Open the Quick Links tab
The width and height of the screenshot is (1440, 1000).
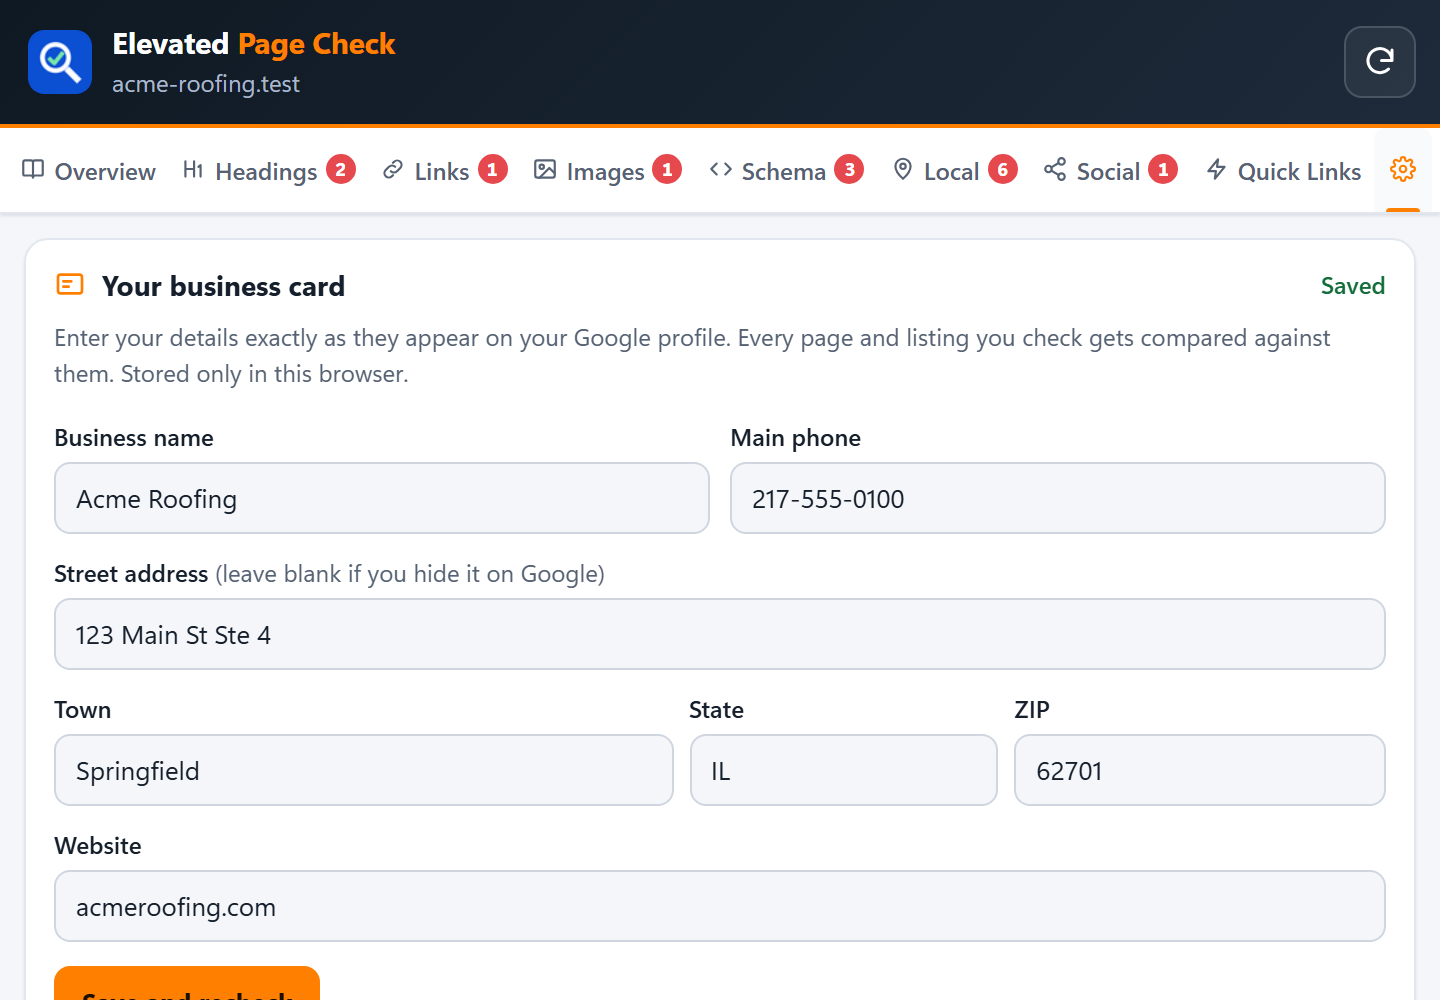(1284, 171)
